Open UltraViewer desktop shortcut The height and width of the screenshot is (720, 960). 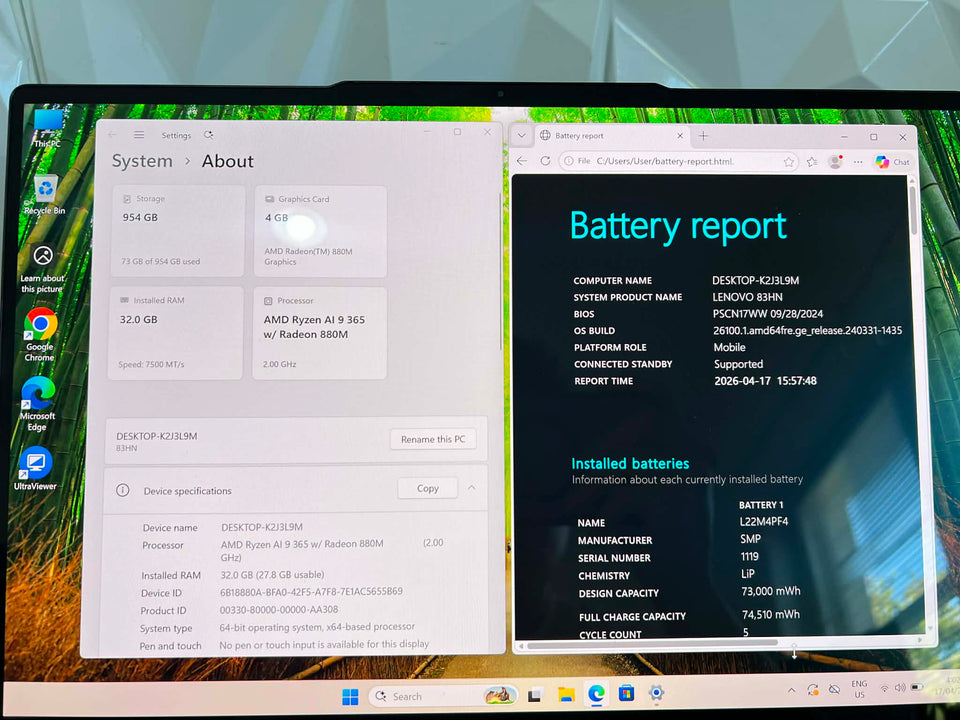36,469
